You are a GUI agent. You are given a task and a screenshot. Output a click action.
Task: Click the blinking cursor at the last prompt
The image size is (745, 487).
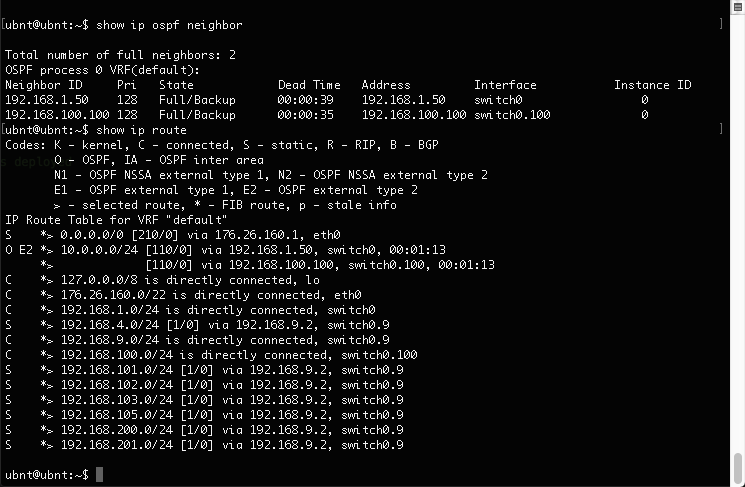(x=99, y=474)
